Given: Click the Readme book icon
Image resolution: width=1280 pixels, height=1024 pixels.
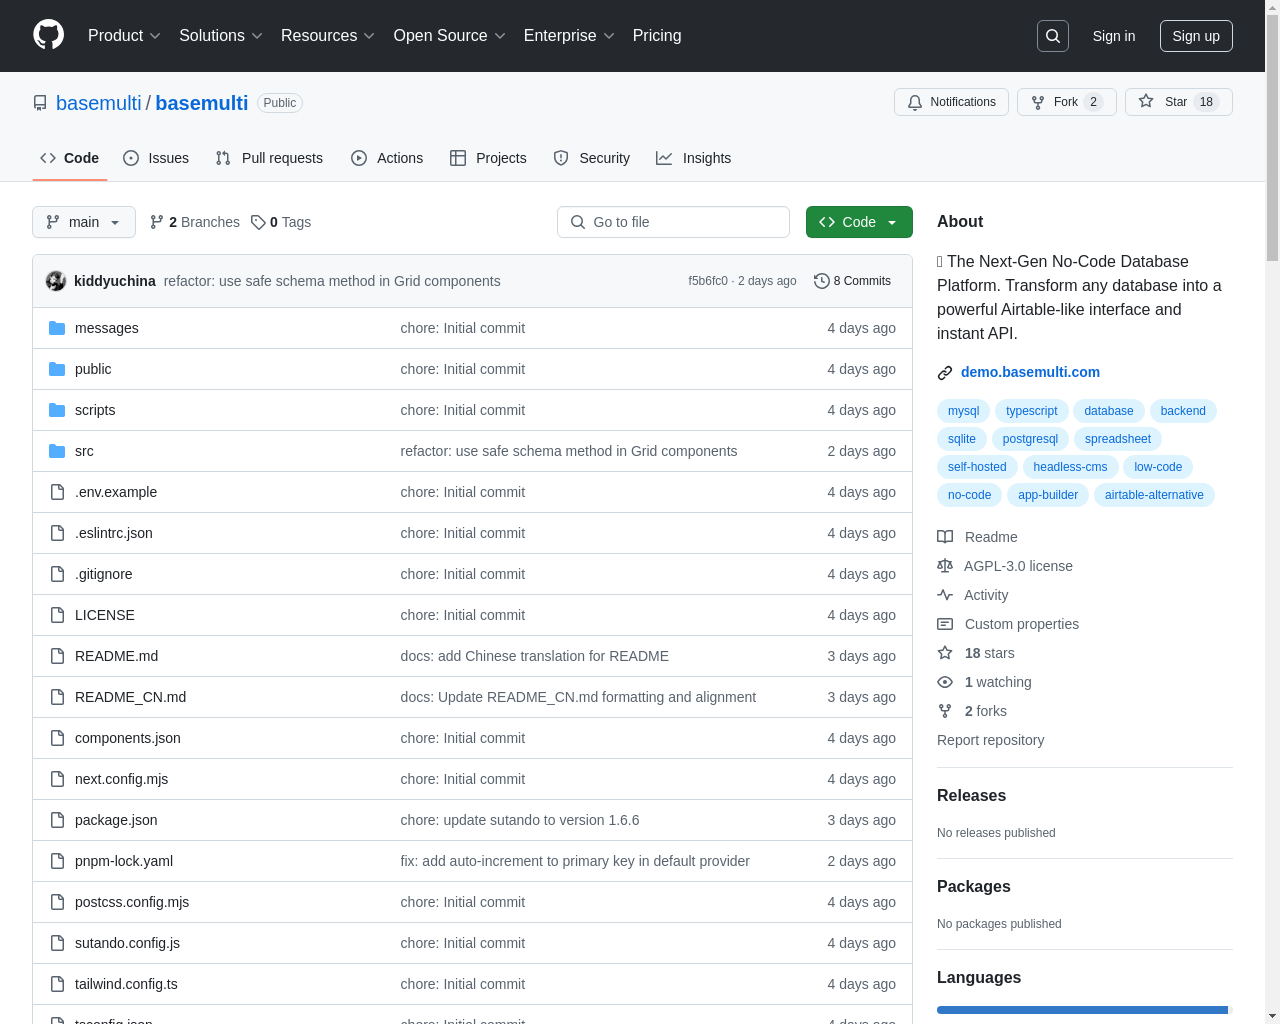Looking at the screenshot, I should click(x=945, y=537).
